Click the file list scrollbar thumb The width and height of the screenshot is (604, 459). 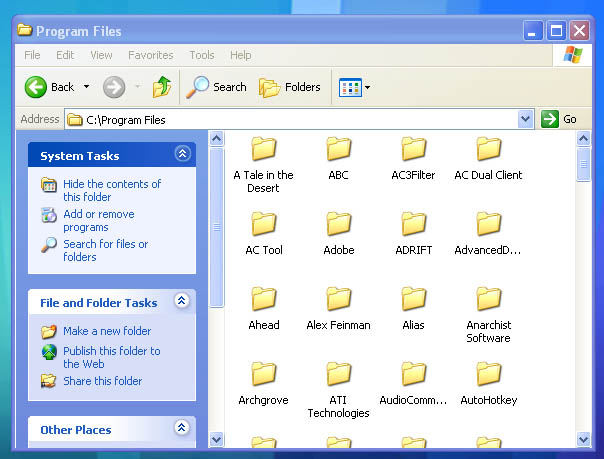(583, 164)
